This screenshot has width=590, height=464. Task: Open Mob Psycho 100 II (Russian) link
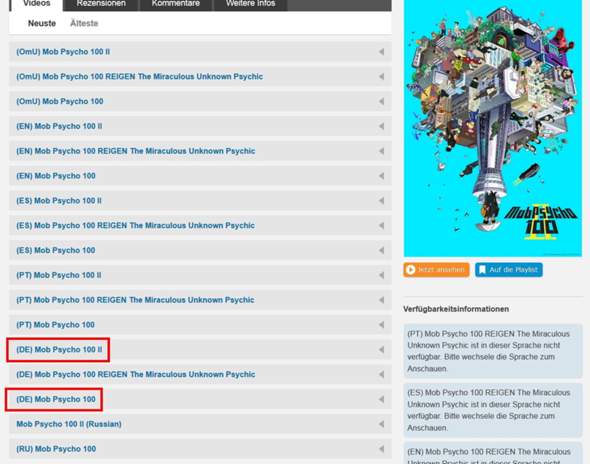click(69, 424)
